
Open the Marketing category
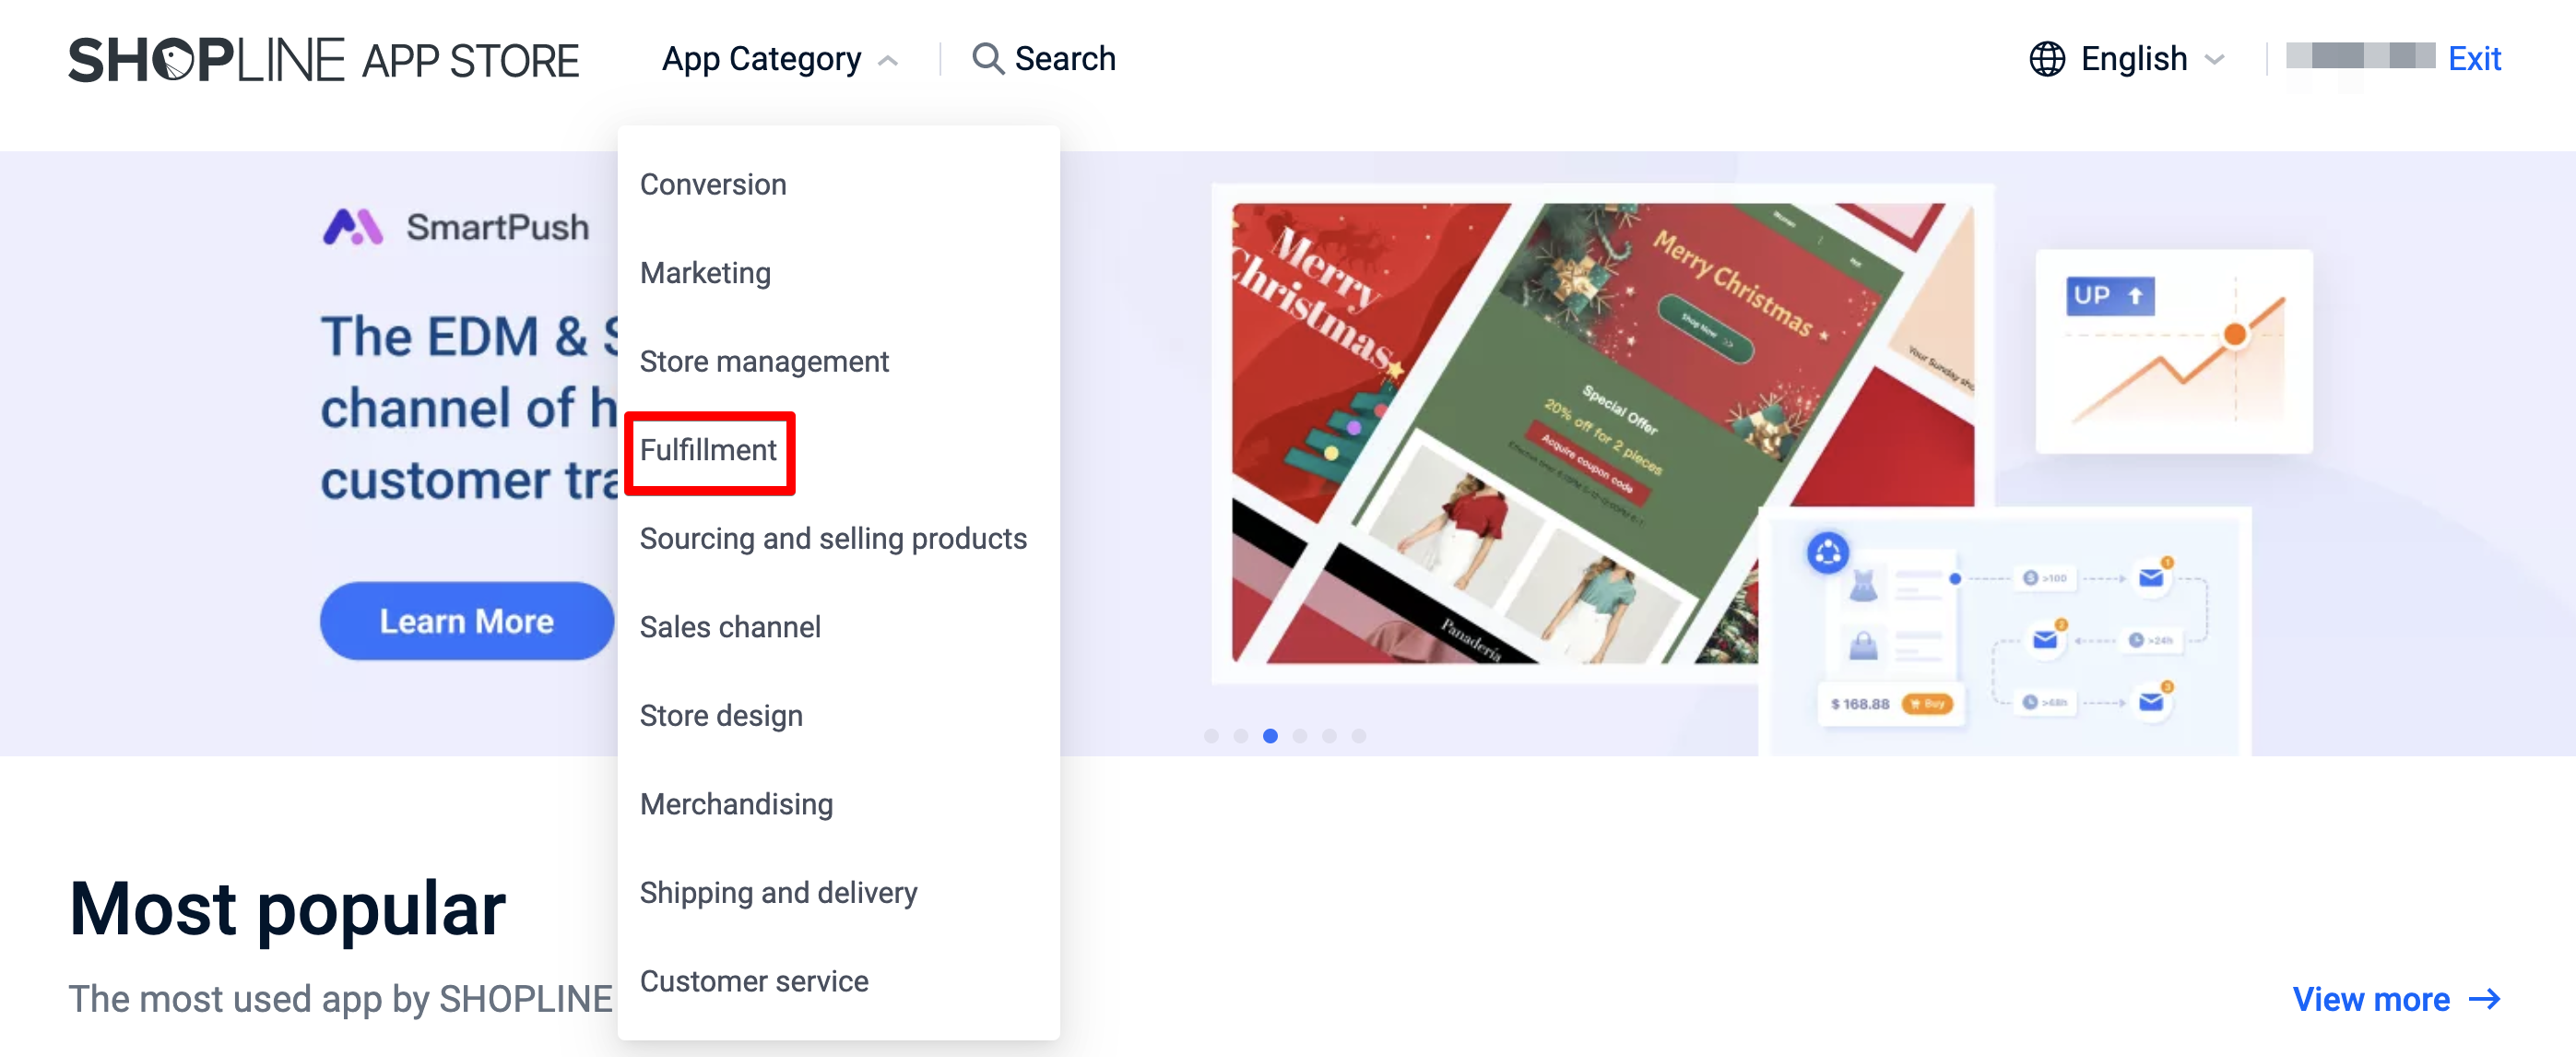click(x=705, y=273)
